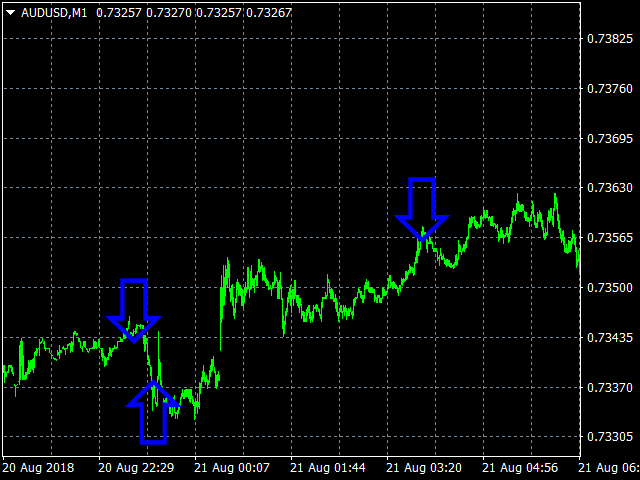Screen dimensions: 640x480
Task: Click the 0.73695 price level on axis
Action: point(611,138)
